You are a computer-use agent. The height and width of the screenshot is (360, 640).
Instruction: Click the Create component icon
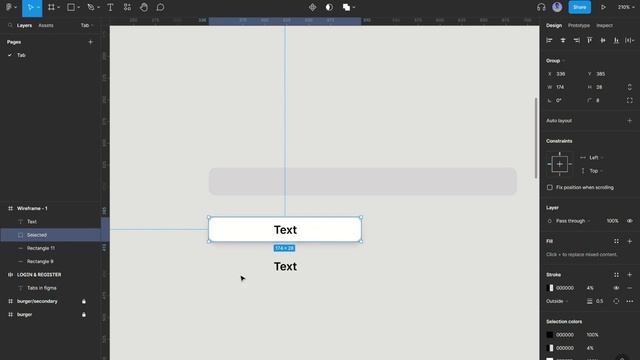point(313,7)
